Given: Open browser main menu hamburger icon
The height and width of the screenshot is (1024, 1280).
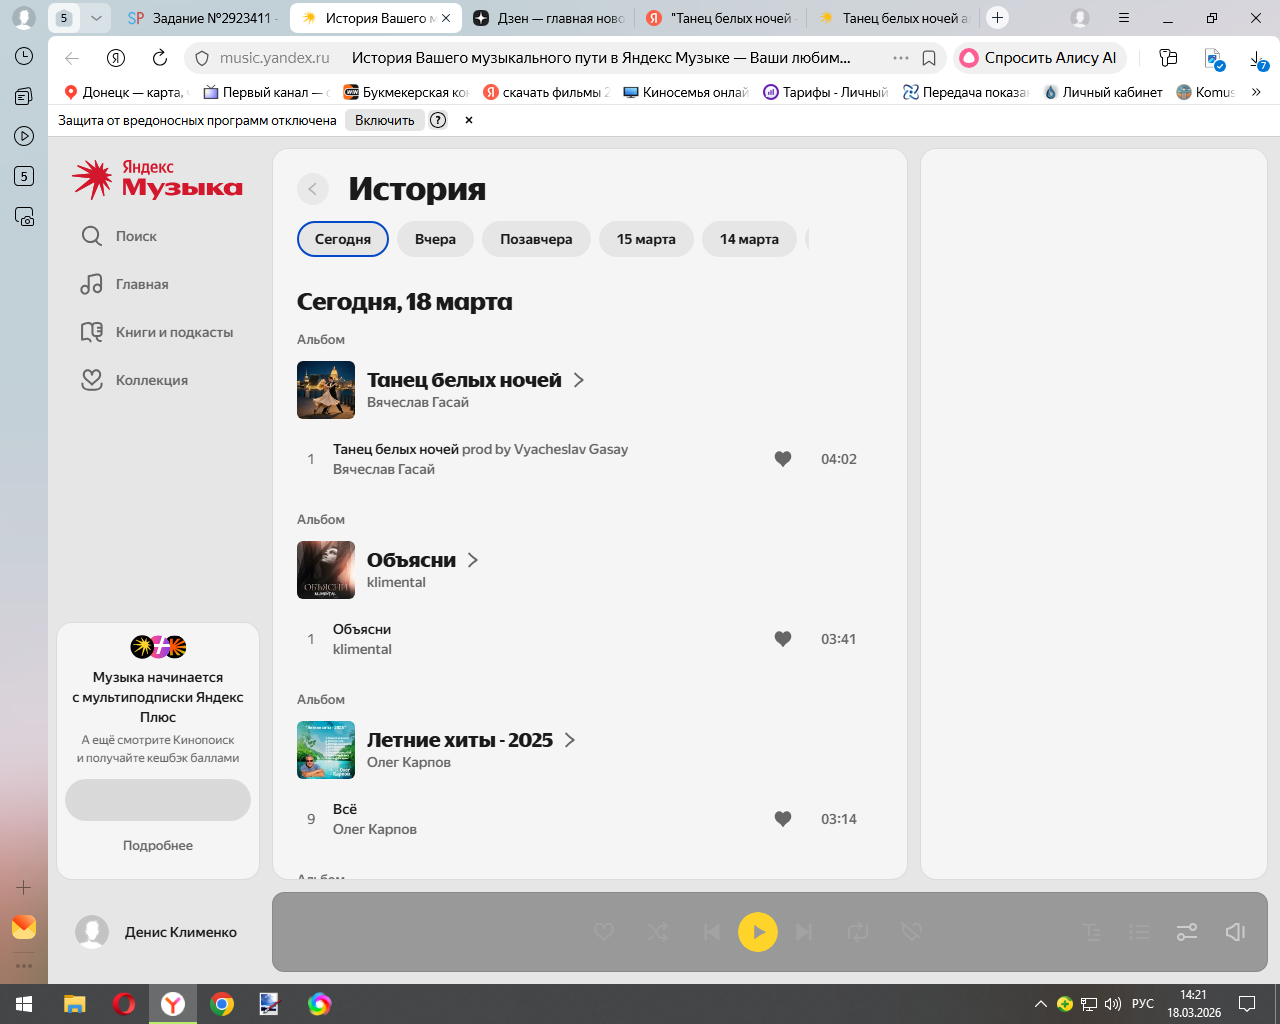Looking at the screenshot, I should point(1124,18).
